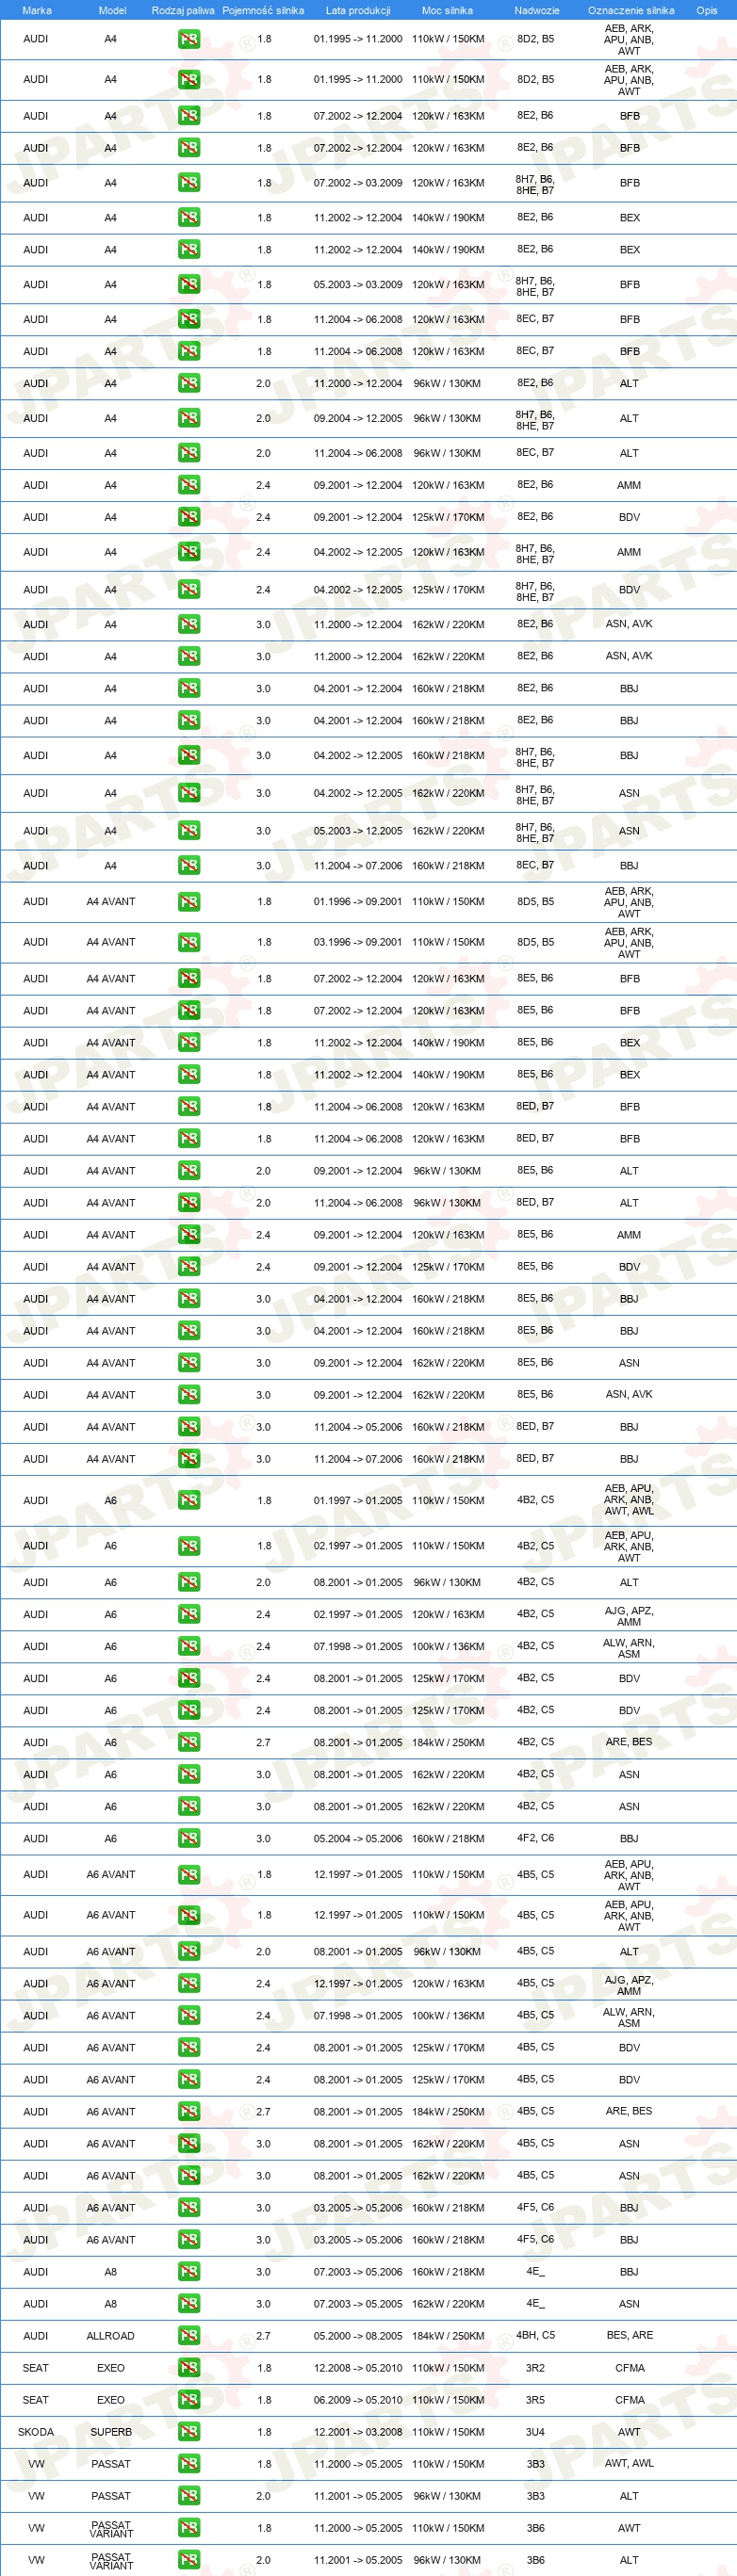The height and width of the screenshot is (2576, 737).
Task: Click the Marka column header
Action: click(36, 10)
